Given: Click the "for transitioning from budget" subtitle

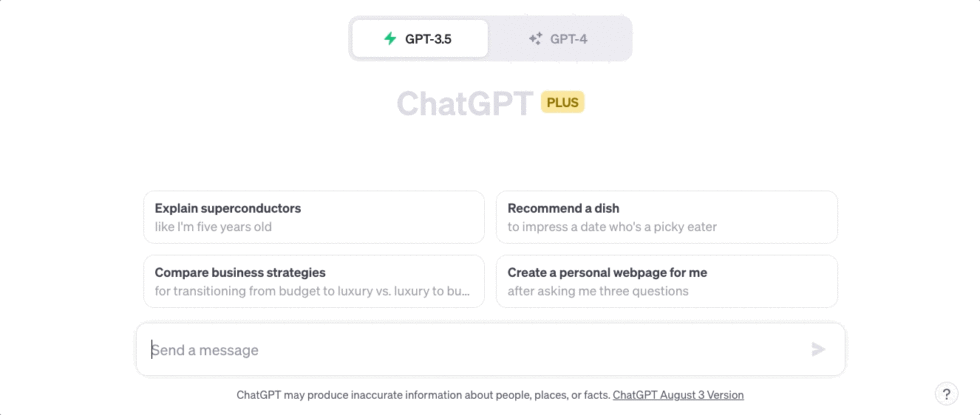Looking at the screenshot, I should point(312,292).
